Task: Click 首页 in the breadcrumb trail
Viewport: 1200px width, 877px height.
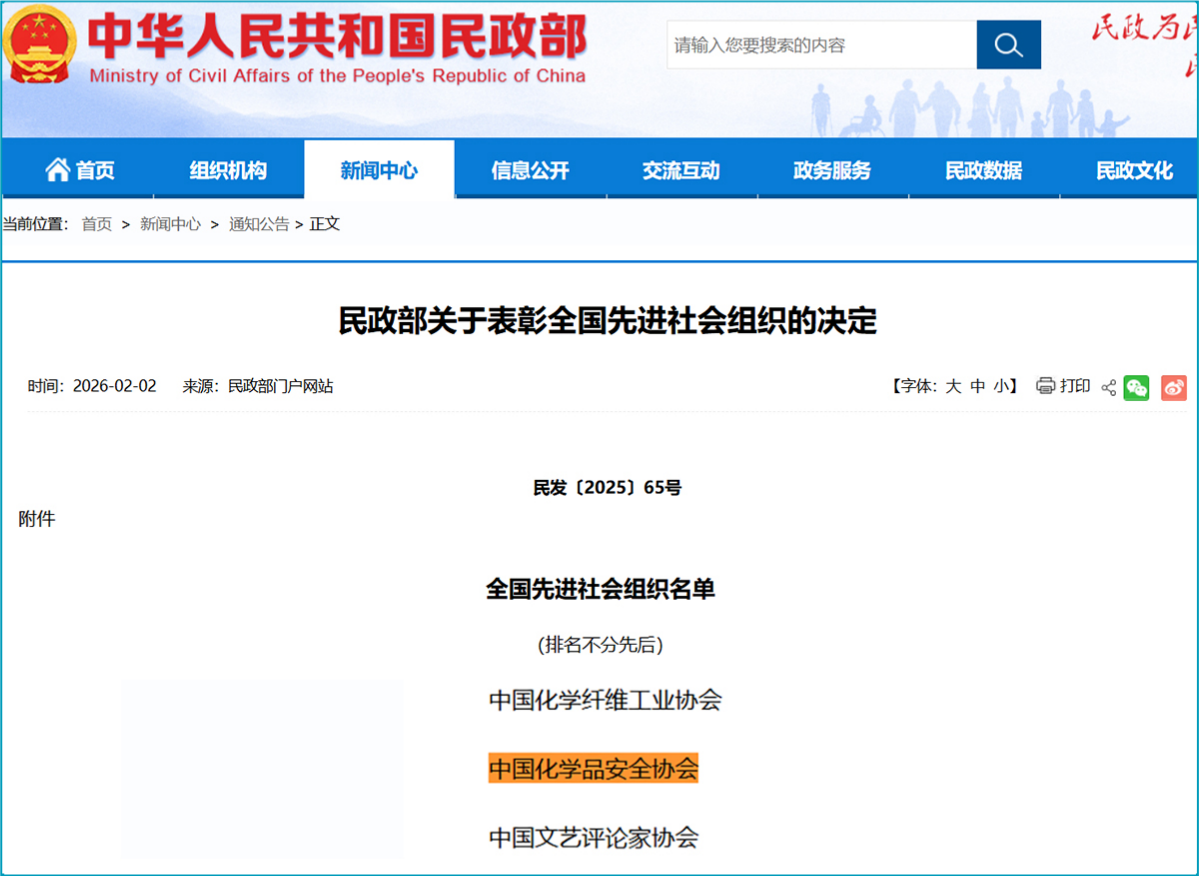Action: (97, 224)
